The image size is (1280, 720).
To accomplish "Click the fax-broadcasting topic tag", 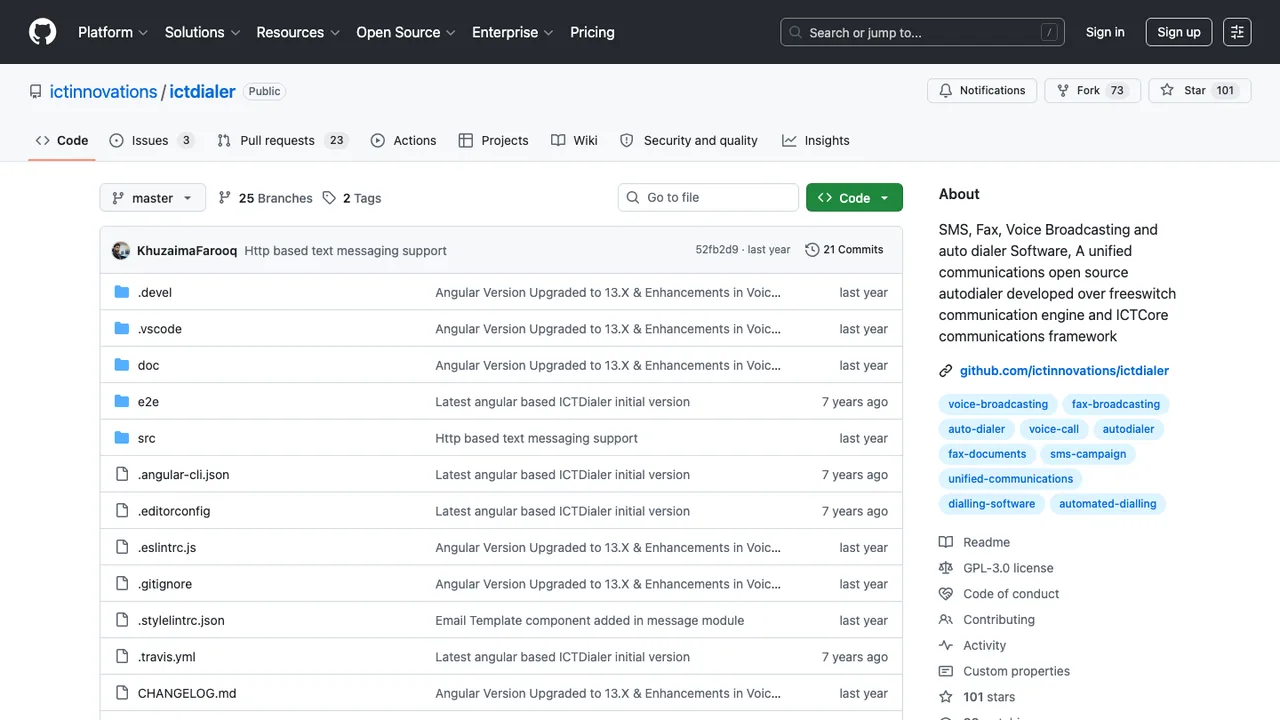I will tap(1116, 404).
